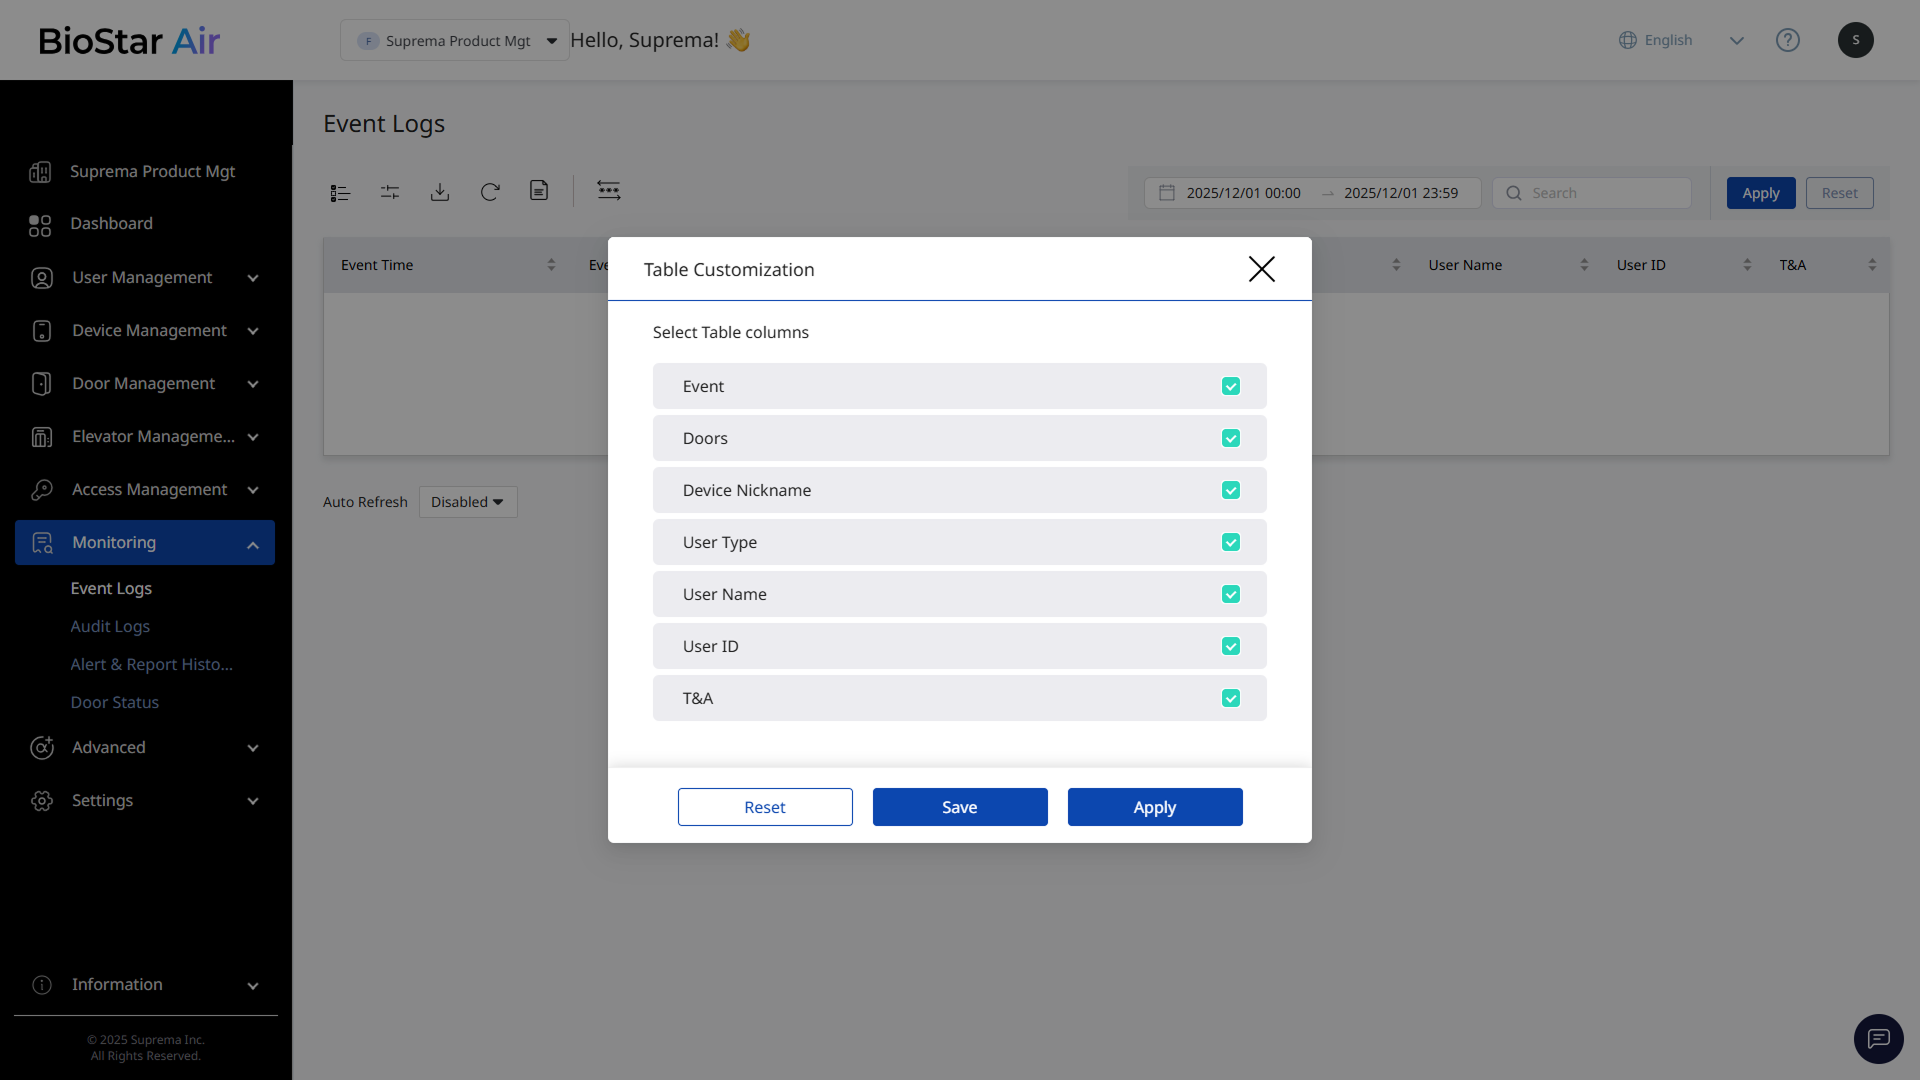This screenshot has height=1080, width=1920.
Task: Open the Auto Refresh Disabled dropdown
Action: coord(467,502)
